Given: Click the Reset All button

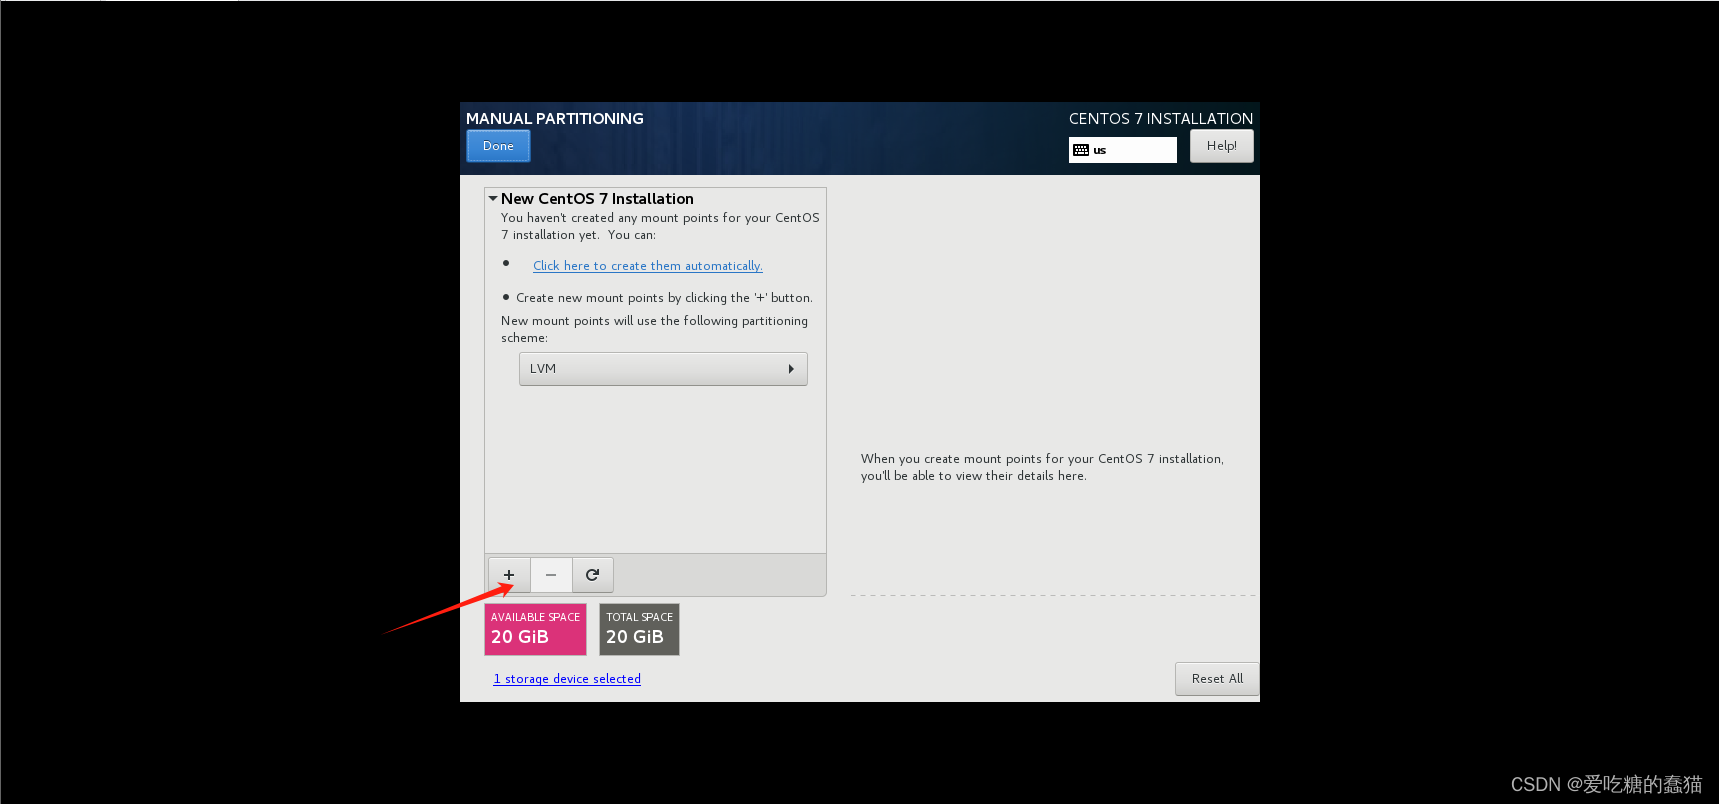Looking at the screenshot, I should click(x=1217, y=678).
